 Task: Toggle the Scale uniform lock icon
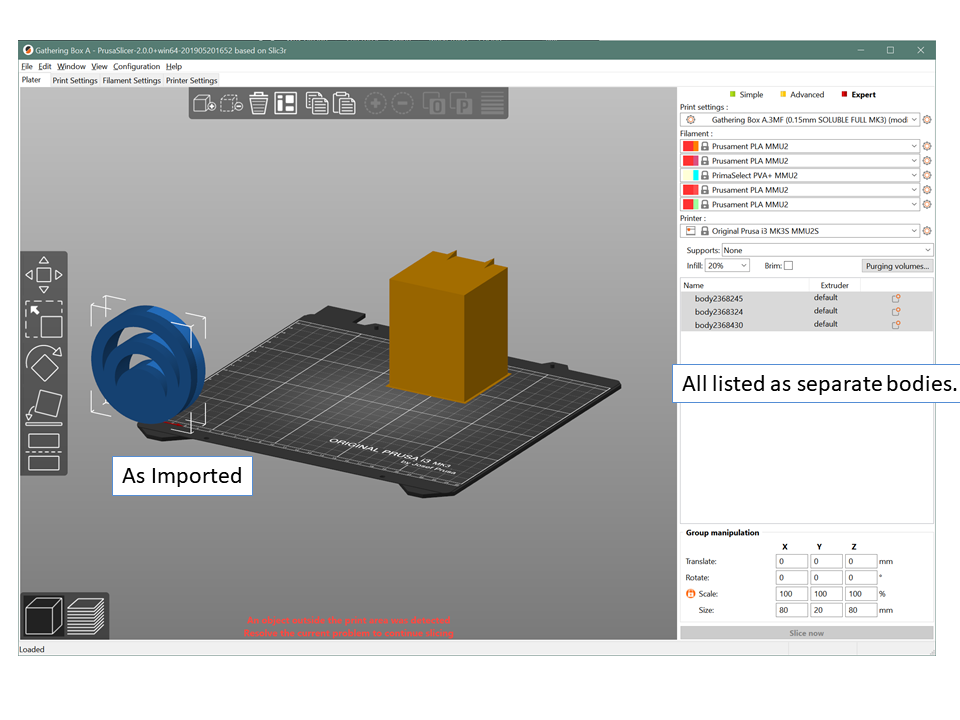pos(691,594)
